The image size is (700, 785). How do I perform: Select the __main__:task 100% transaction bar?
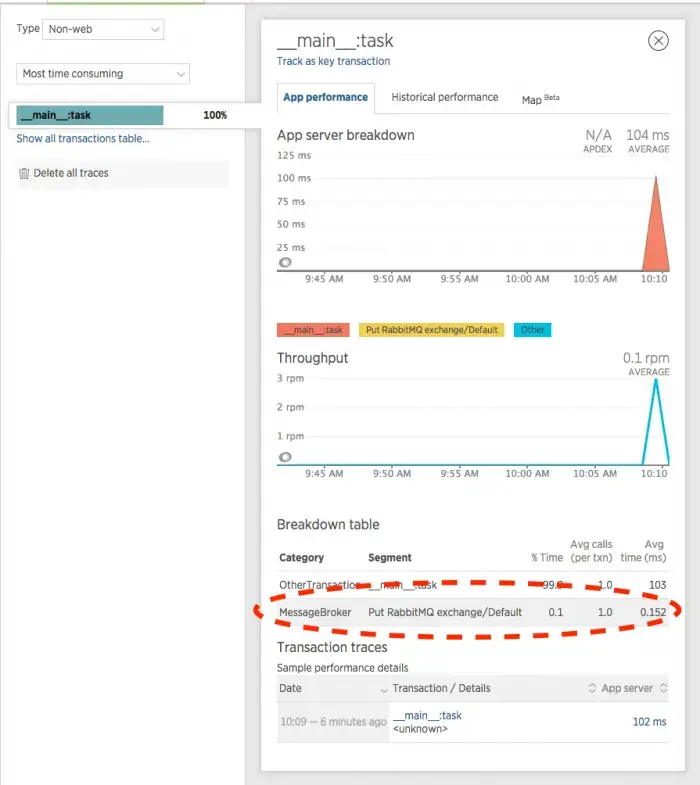coord(90,116)
